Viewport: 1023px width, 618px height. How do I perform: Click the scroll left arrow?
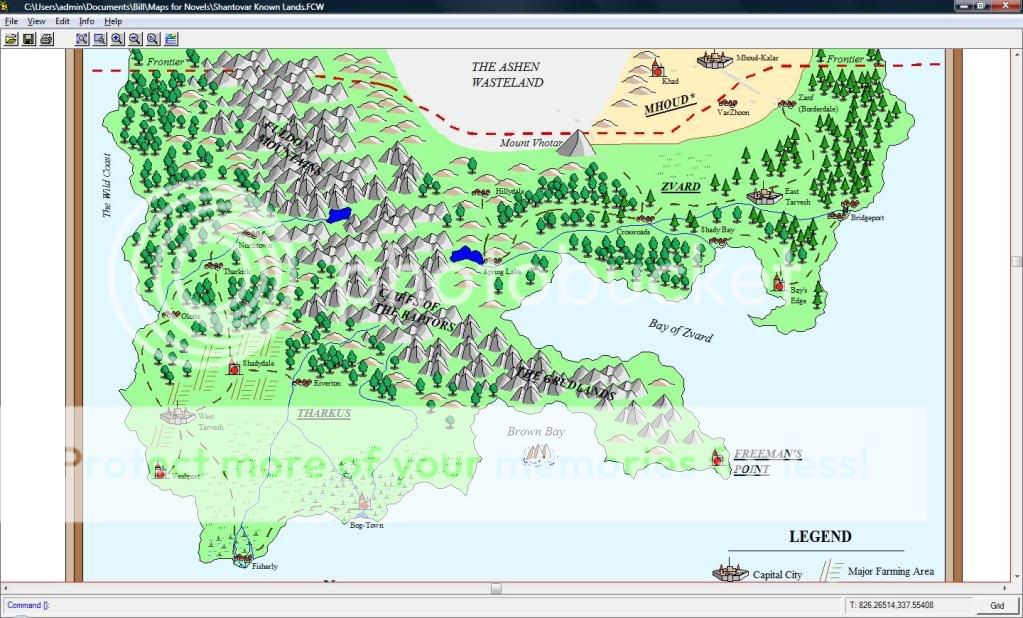(7, 589)
